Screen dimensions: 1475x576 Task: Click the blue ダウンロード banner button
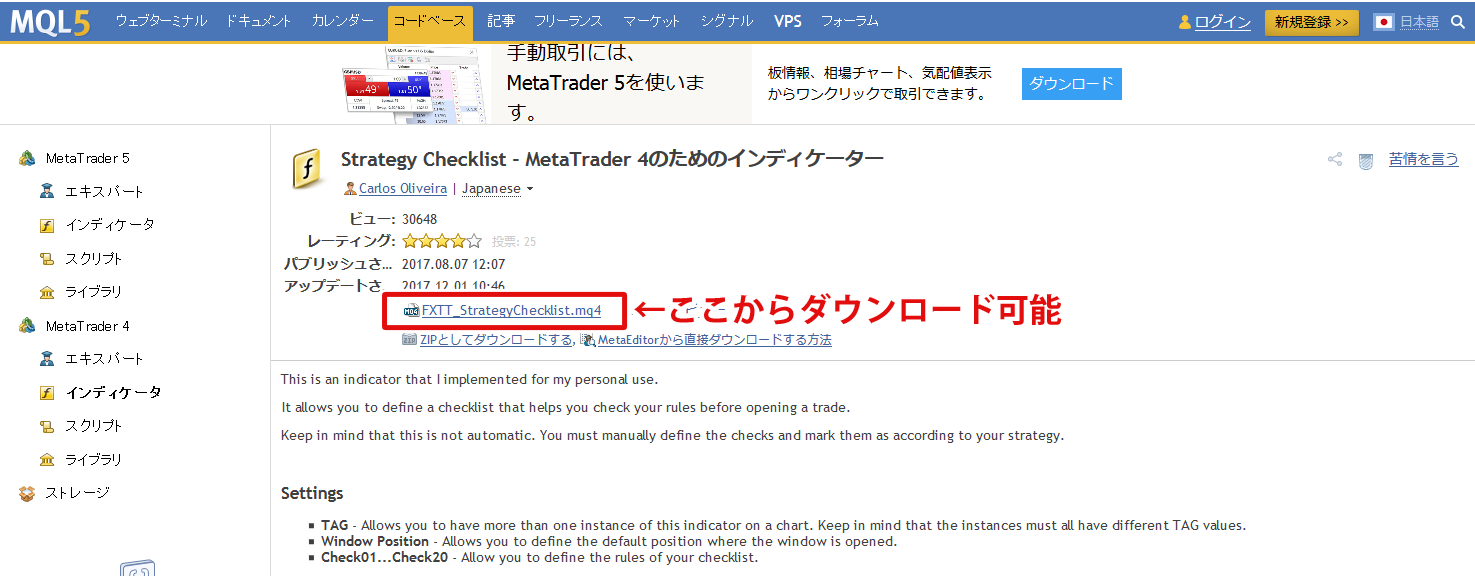(x=1071, y=84)
